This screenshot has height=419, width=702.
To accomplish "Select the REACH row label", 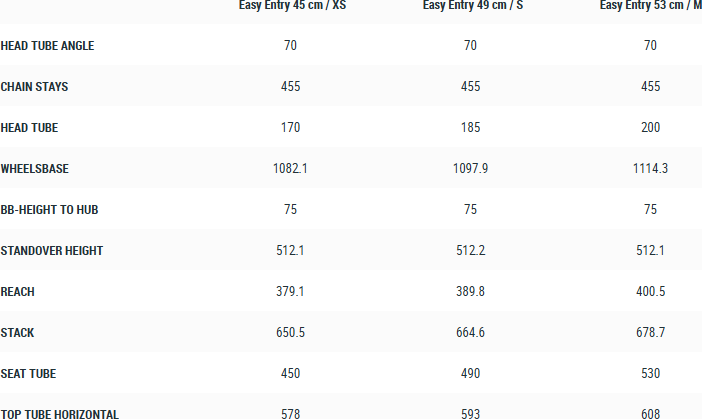I will 20,292.
